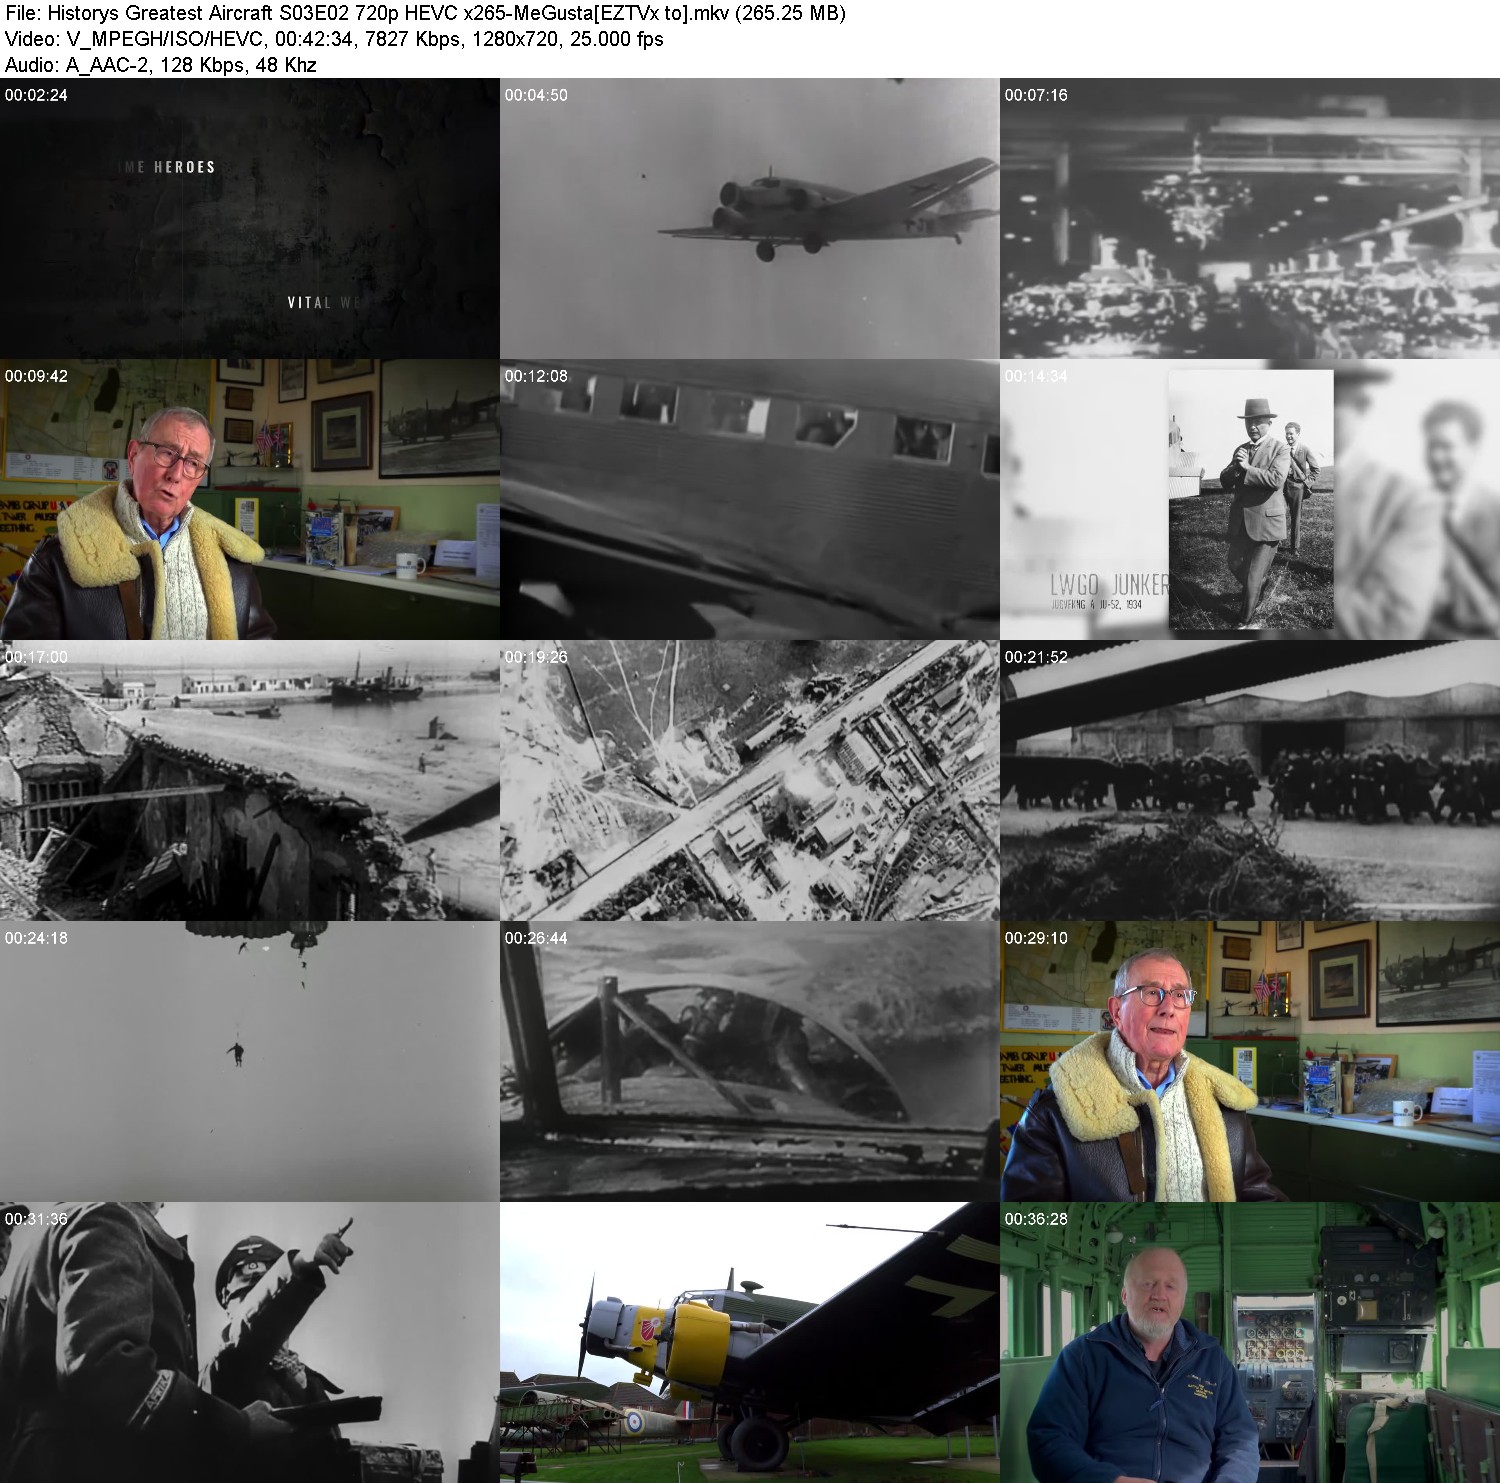Click the Video codec info line

[x=334, y=39]
